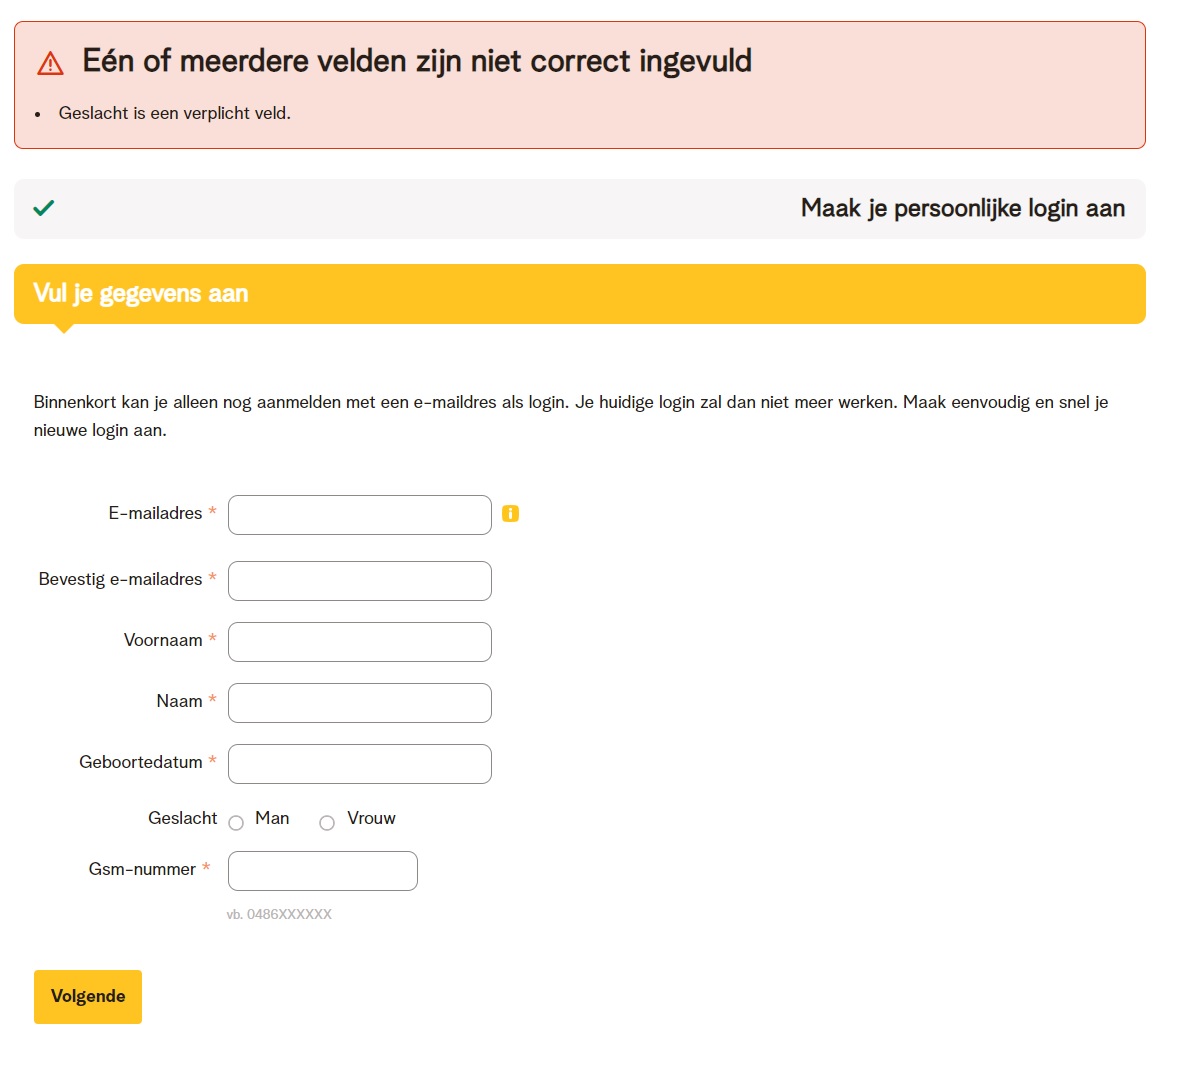Click the green checkmark icon
The image size is (1178, 1080).
click(44, 208)
